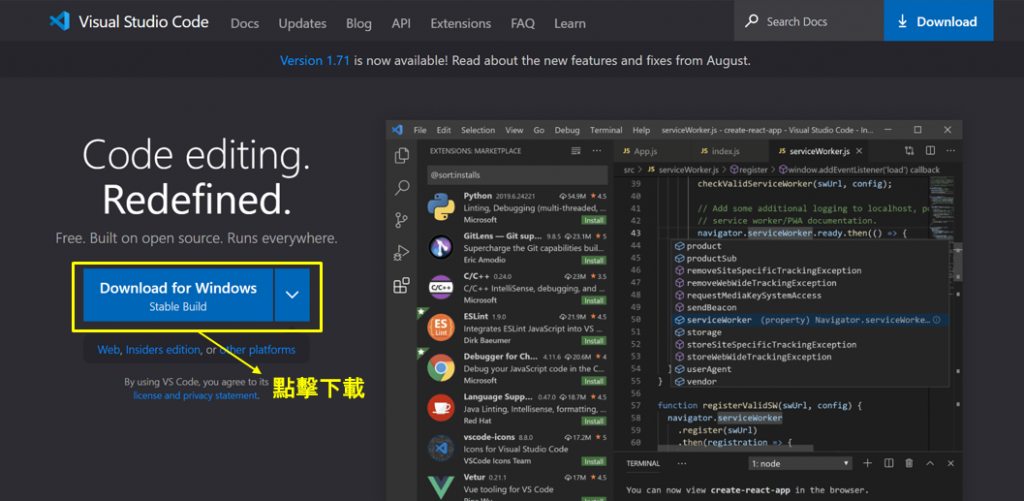Open the Run and Debug icon

pyautogui.click(x=402, y=253)
